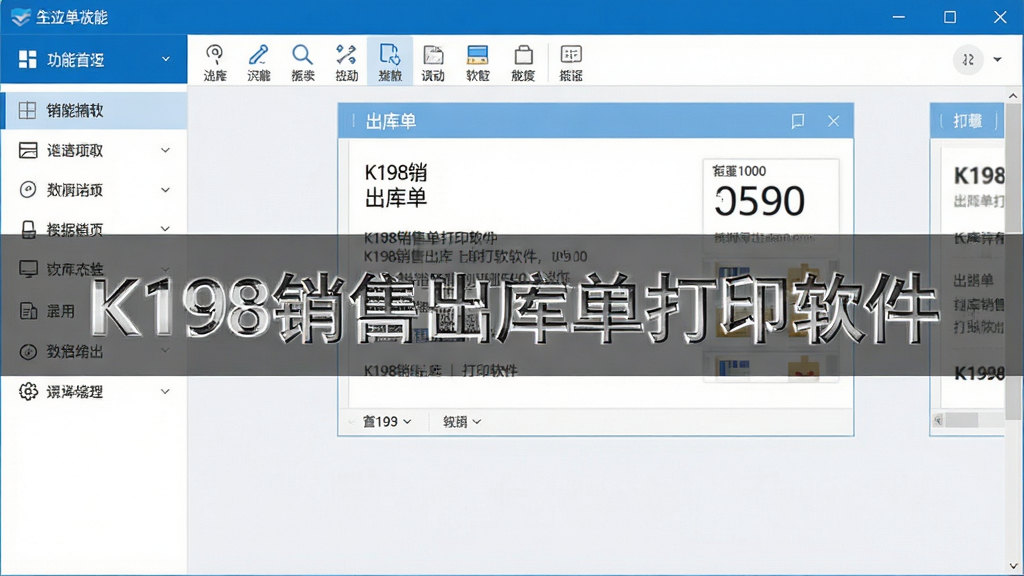Viewport: 1024px width, 576px height.
Task: Open the magnifier search toolbar icon
Action: coord(302,62)
